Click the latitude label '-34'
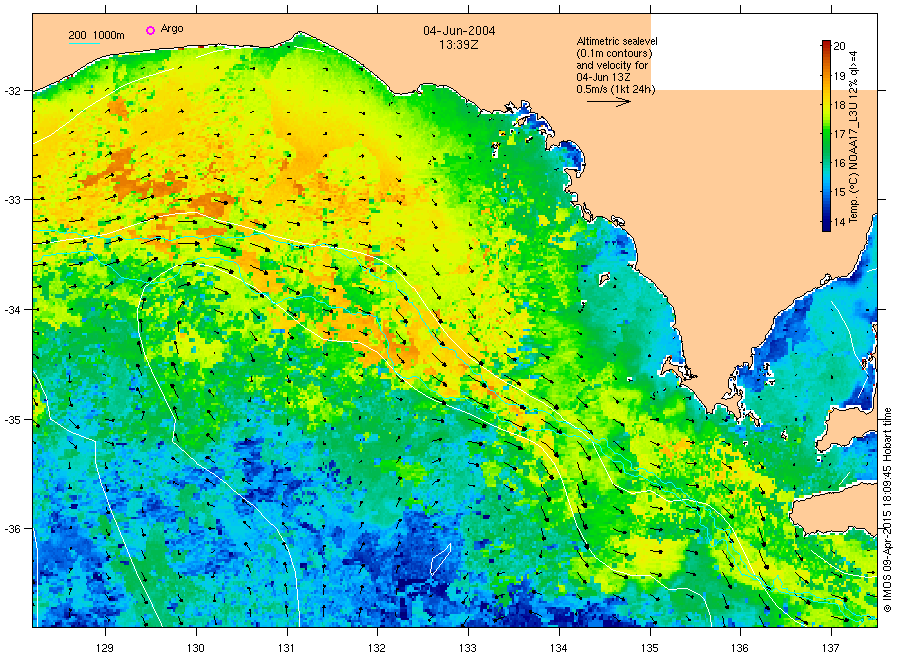 click(x=13, y=309)
